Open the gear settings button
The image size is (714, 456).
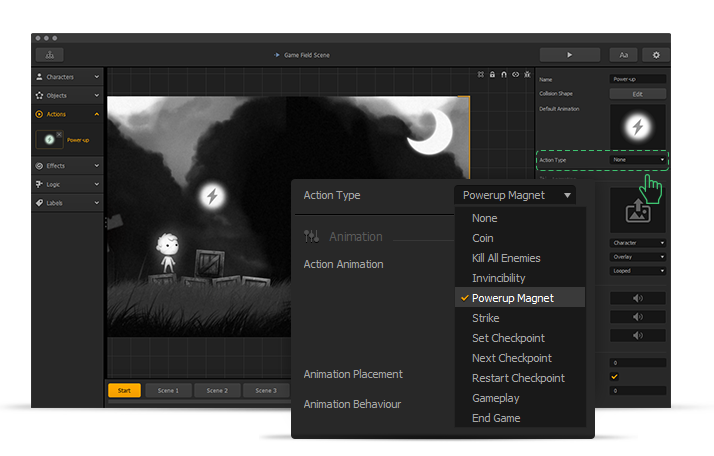point(656,55)
